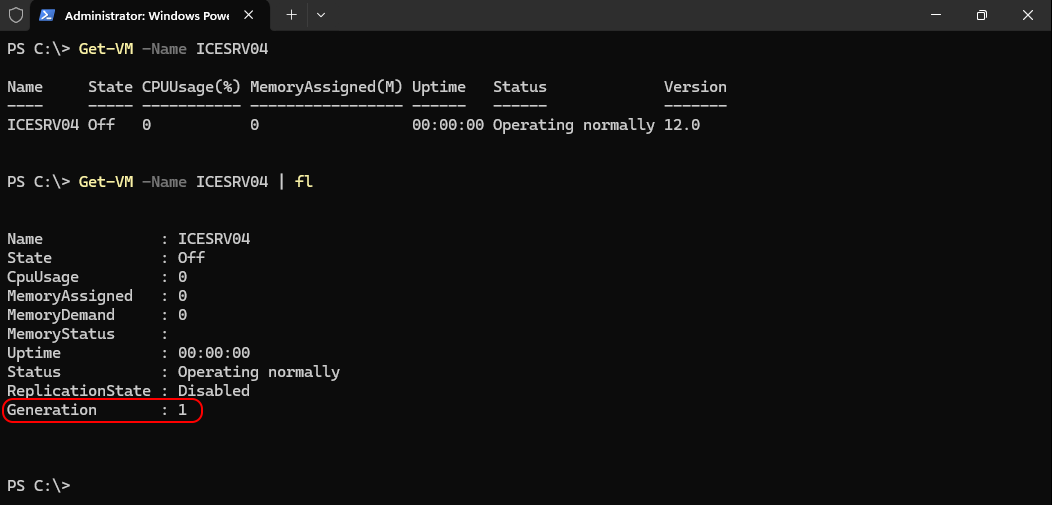The width and height of the screenshot is (1052, 505).
Task: Click the PowerShell icon on the tab
Action: click(47, 15)
